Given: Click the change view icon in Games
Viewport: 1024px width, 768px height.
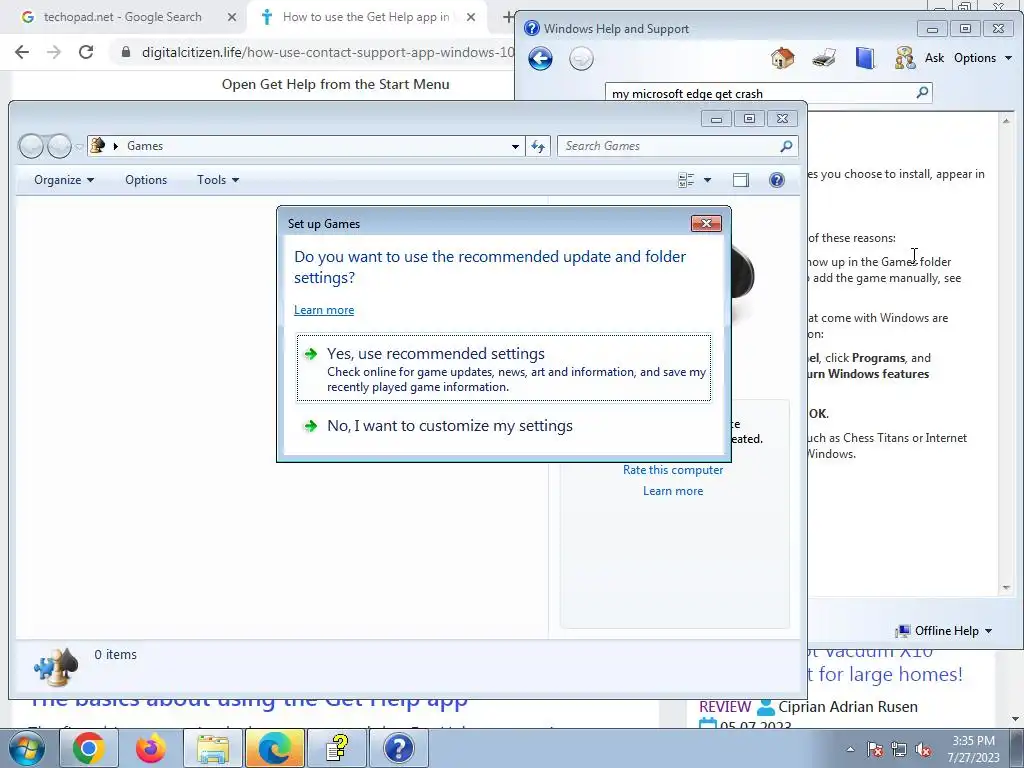Looking at the screenshot, I should [x=686, y=180].
